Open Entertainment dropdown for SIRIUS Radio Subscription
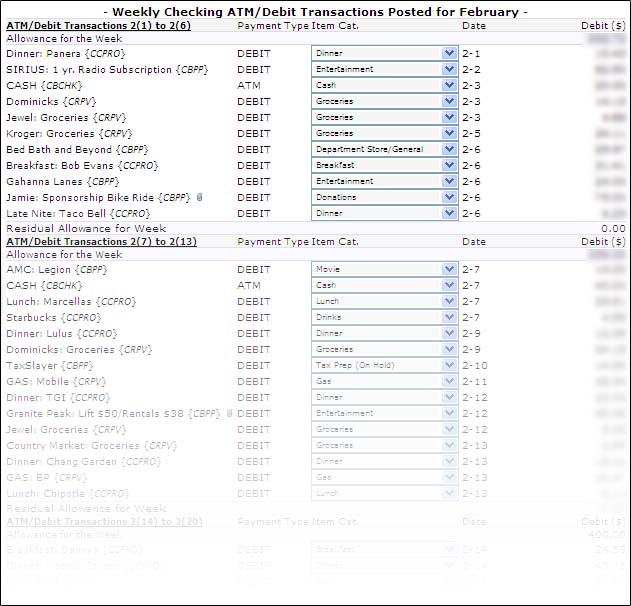Viewport: 631px width, 606px height. (x=384, y=69)
